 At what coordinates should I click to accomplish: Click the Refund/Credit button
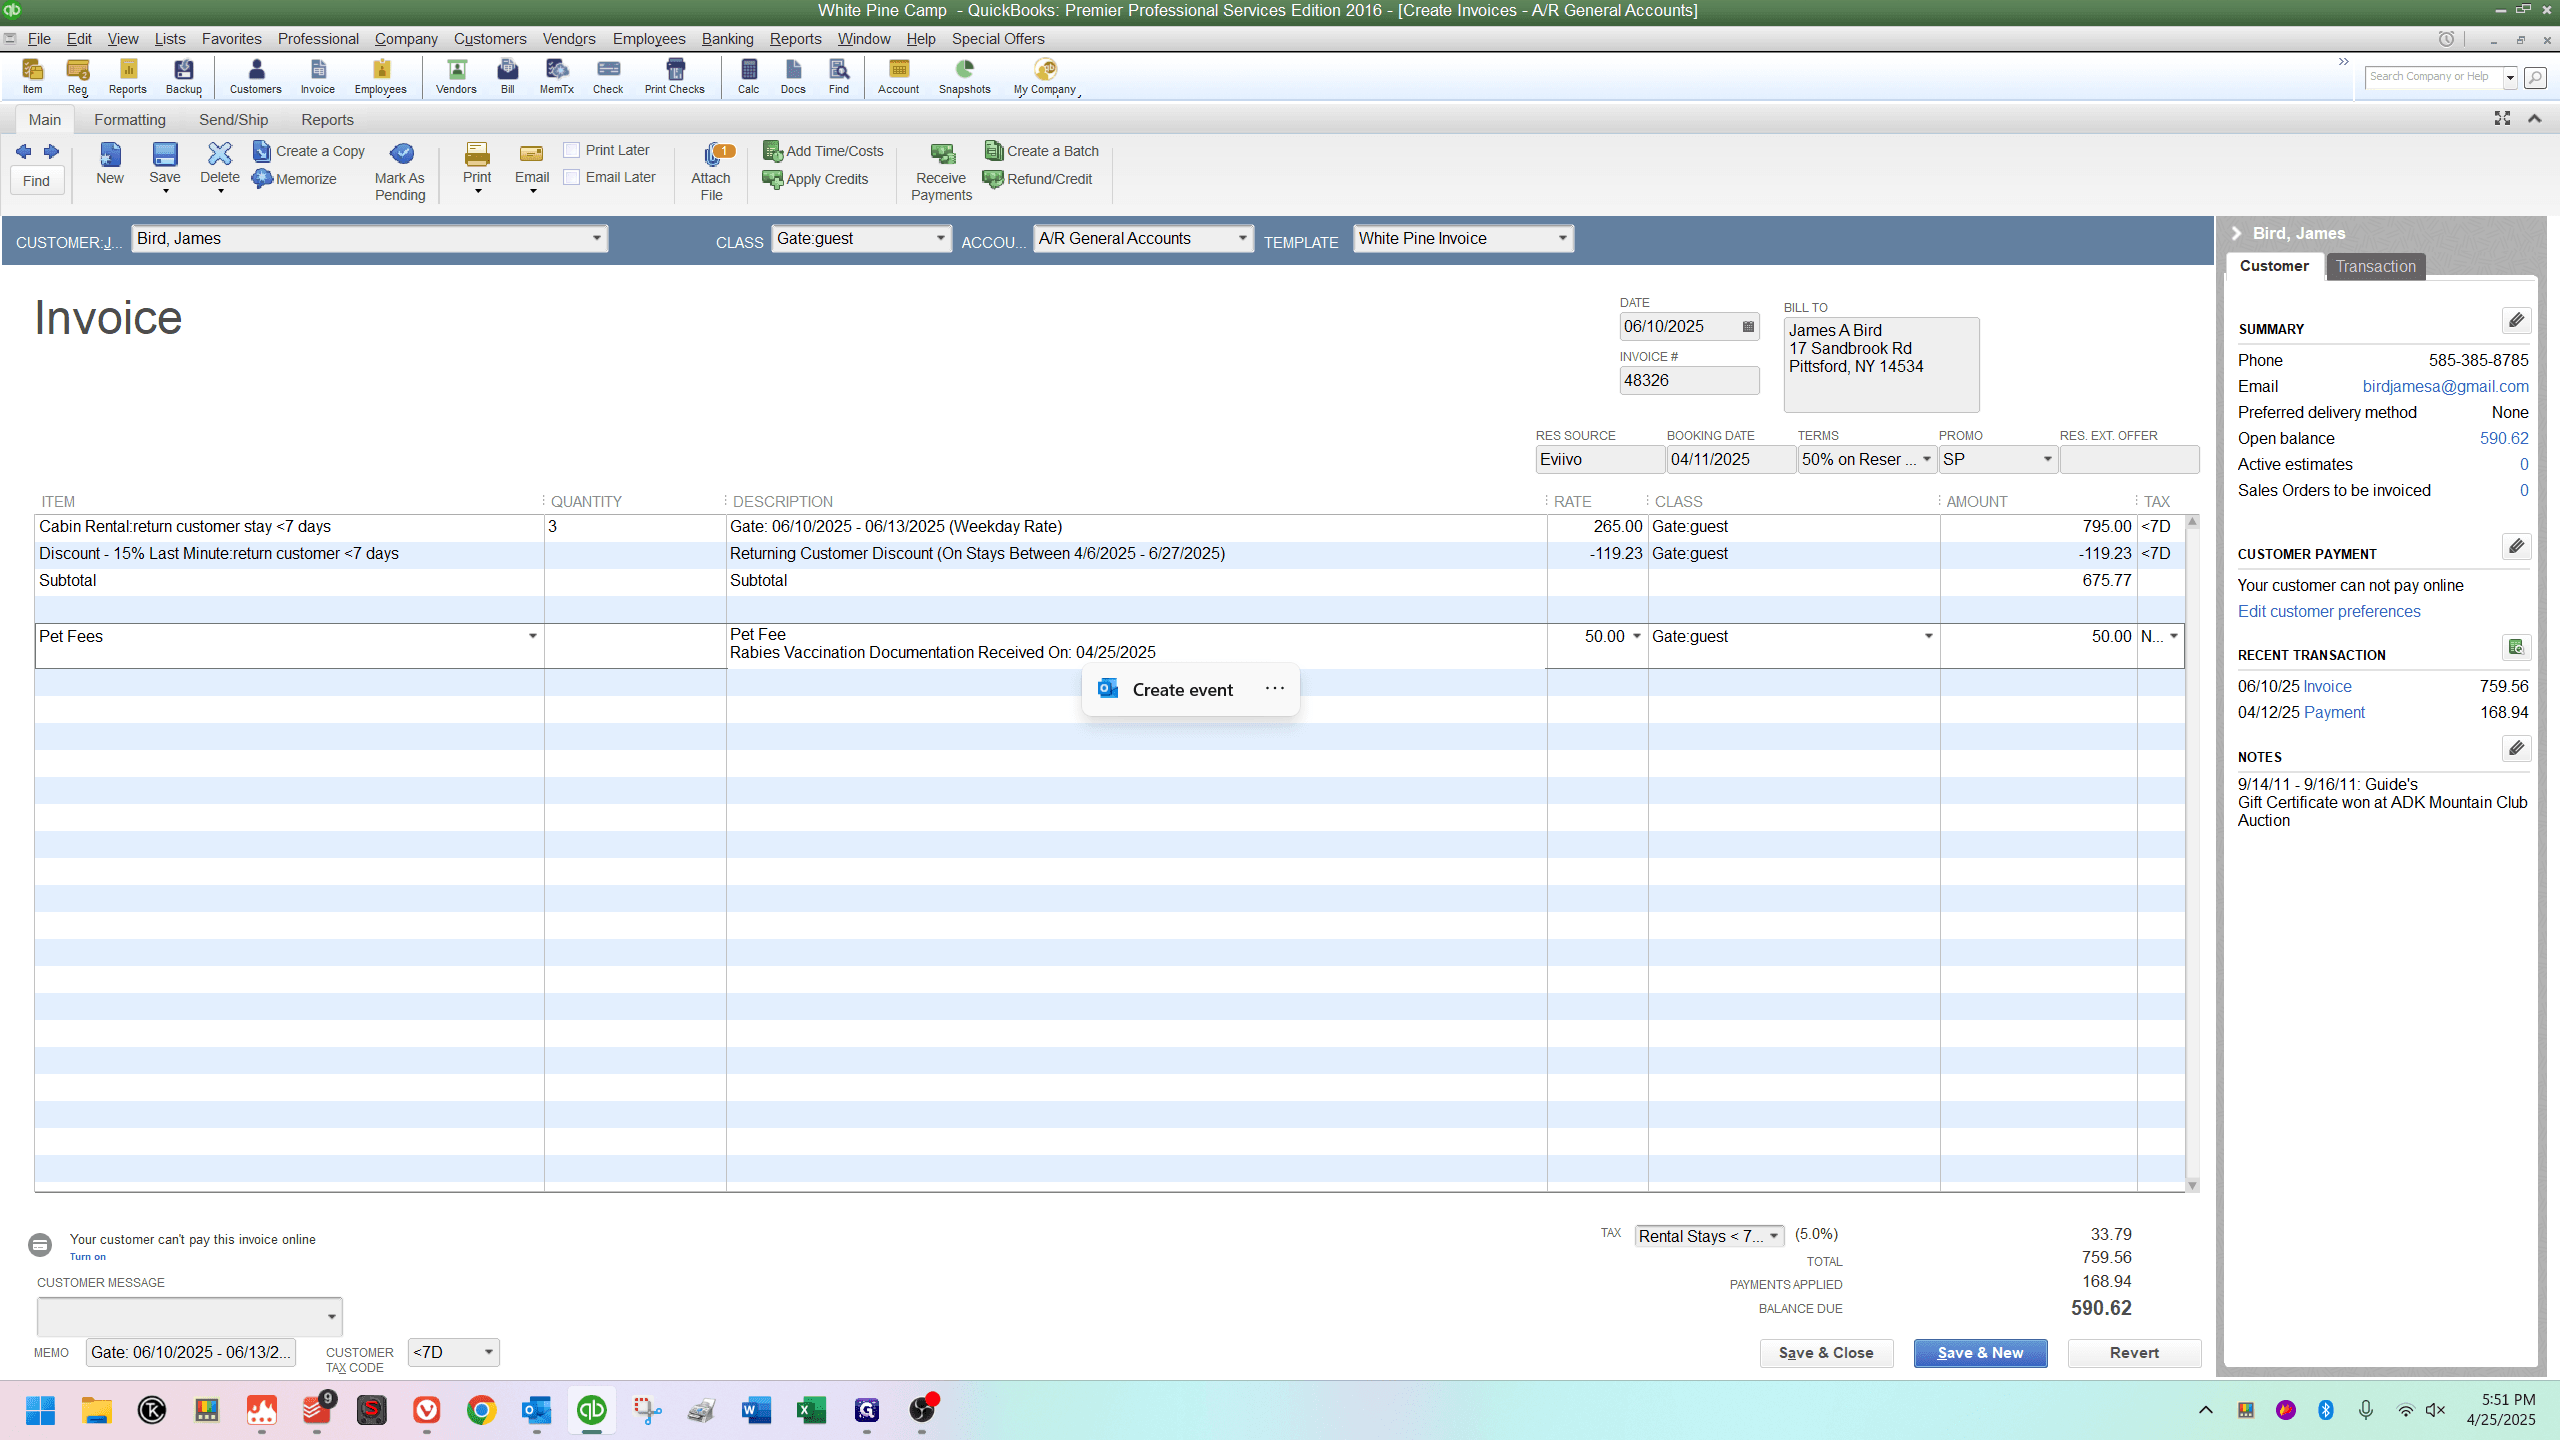(1038, 179)
